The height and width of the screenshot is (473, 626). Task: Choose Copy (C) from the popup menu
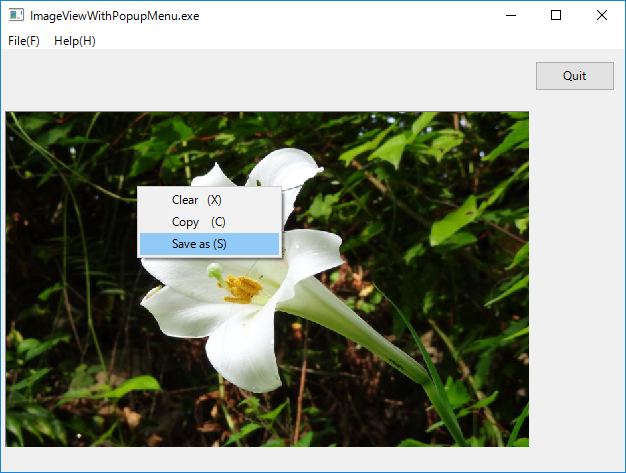(x=209, y=222)
